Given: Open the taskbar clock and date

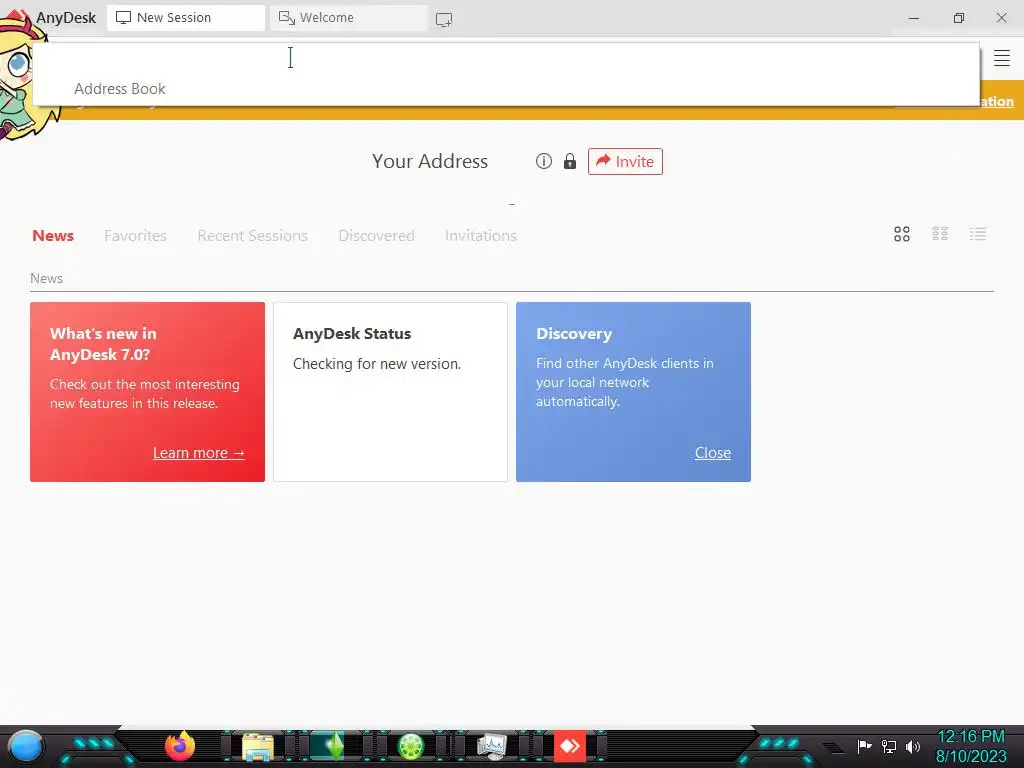Looking at the screenshot, I should [971, 746].
